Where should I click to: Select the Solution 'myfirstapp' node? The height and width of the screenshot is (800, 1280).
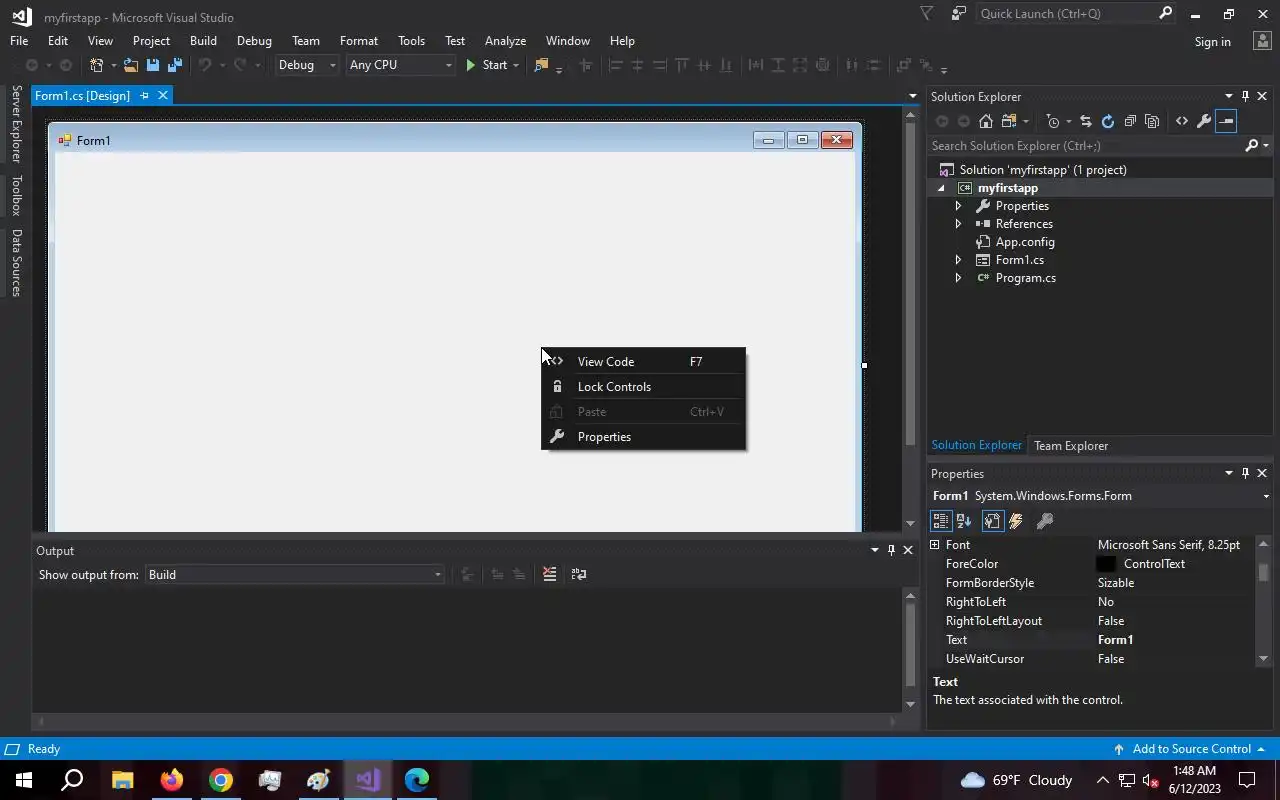tap(1043, 170)
